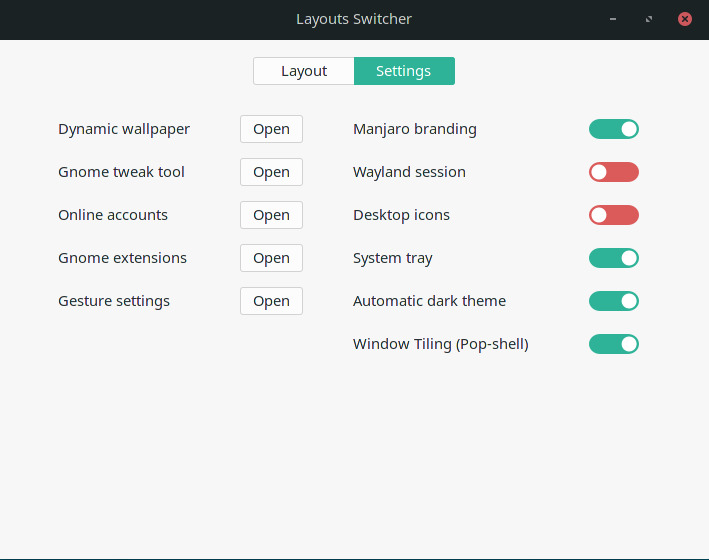This screenshot has width=709, height=560.
Task: Click the maximize window icon
Action: (x=649, y=19)
